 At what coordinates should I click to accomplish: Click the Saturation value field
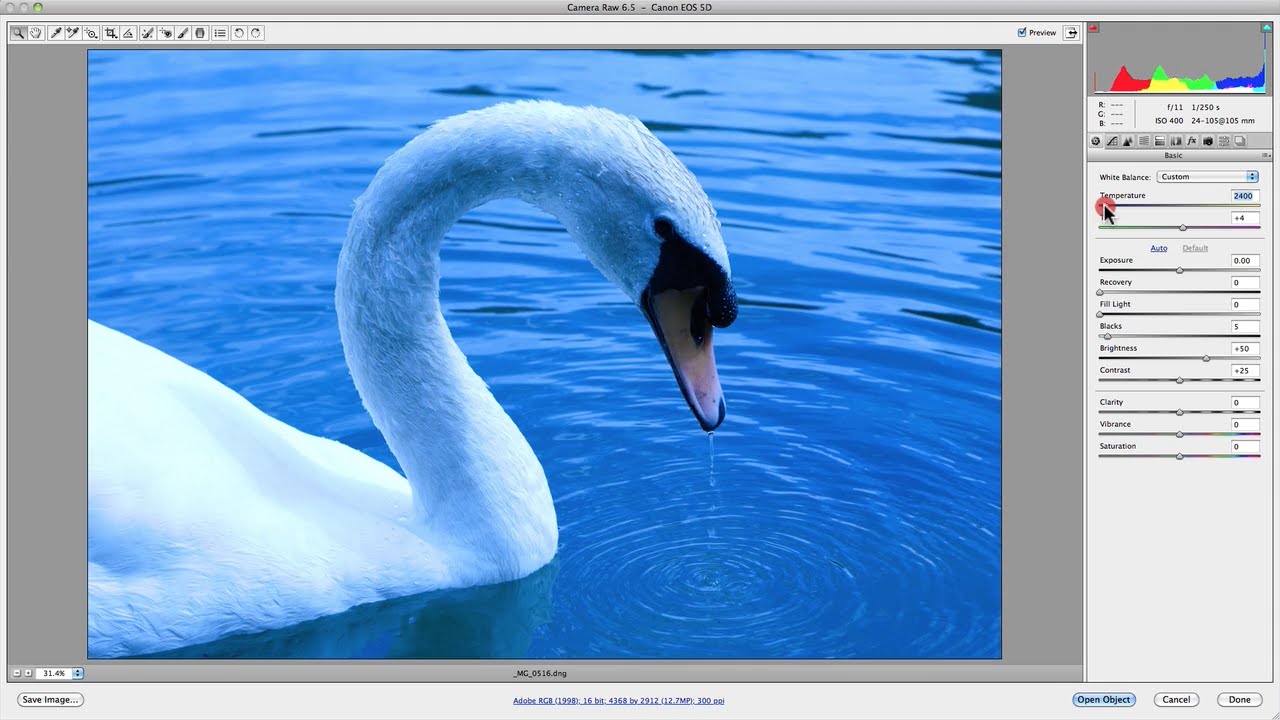(x=1245, y=447)
